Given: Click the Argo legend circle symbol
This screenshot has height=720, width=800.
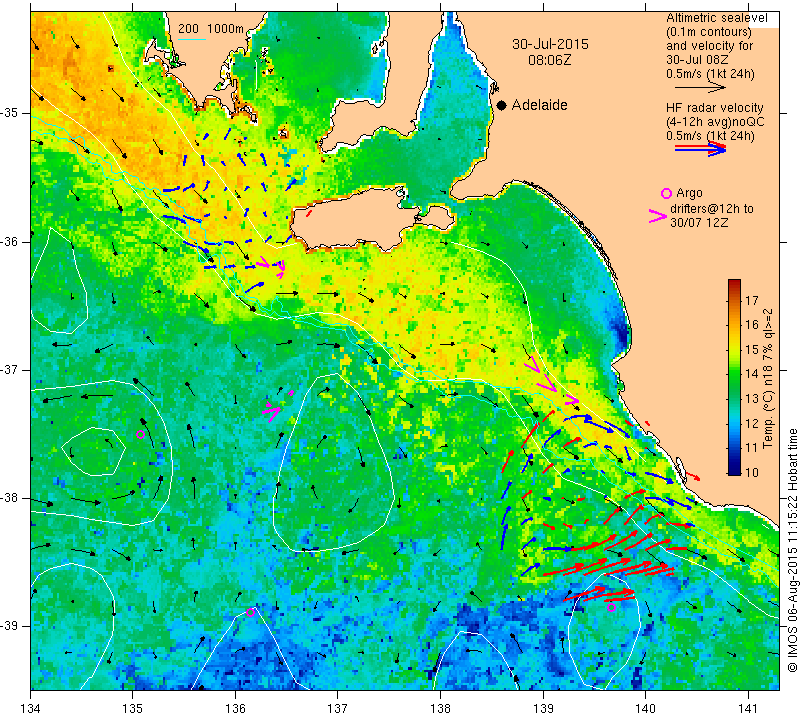Looking at the screenshot, I should coord(666,193).
